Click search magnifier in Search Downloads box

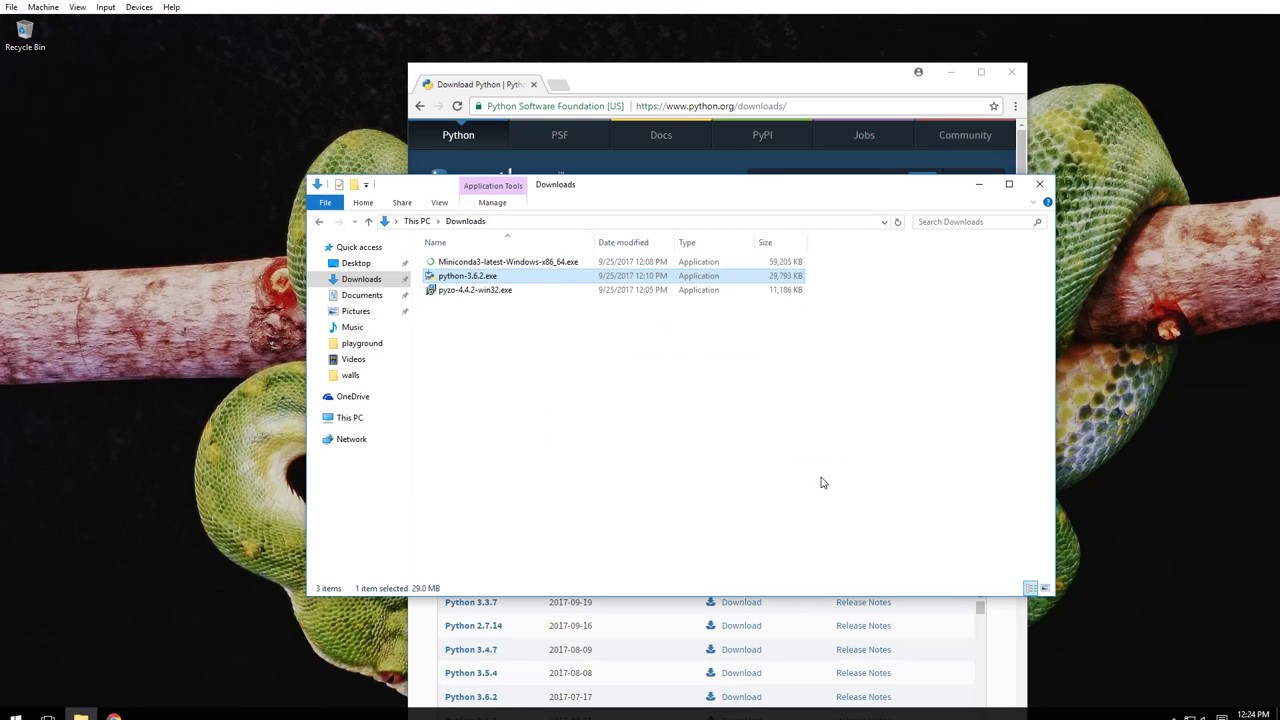[x=1037, y=222]
